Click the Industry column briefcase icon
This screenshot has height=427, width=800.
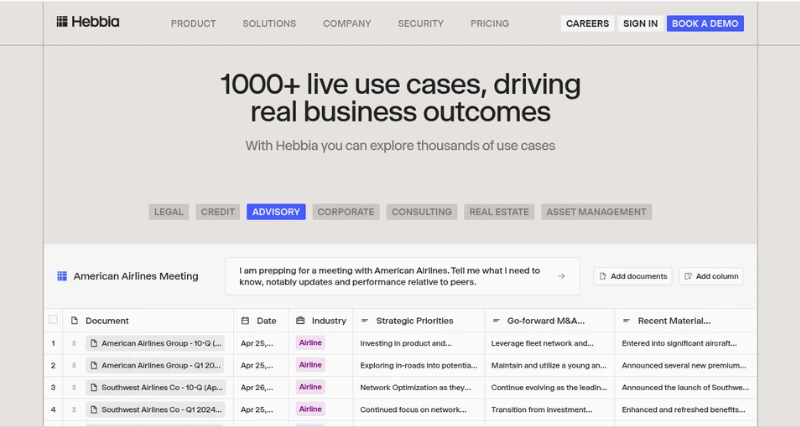coord(300,321)
